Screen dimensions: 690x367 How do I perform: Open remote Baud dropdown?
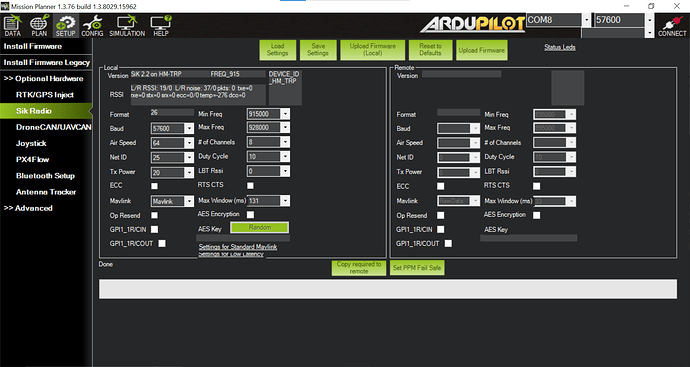[458, 128]
